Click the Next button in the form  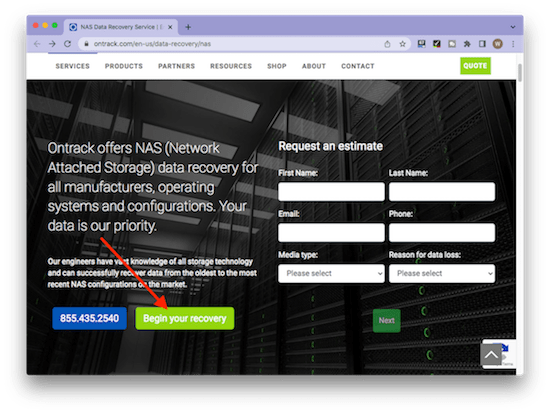(x=387, y=320)
